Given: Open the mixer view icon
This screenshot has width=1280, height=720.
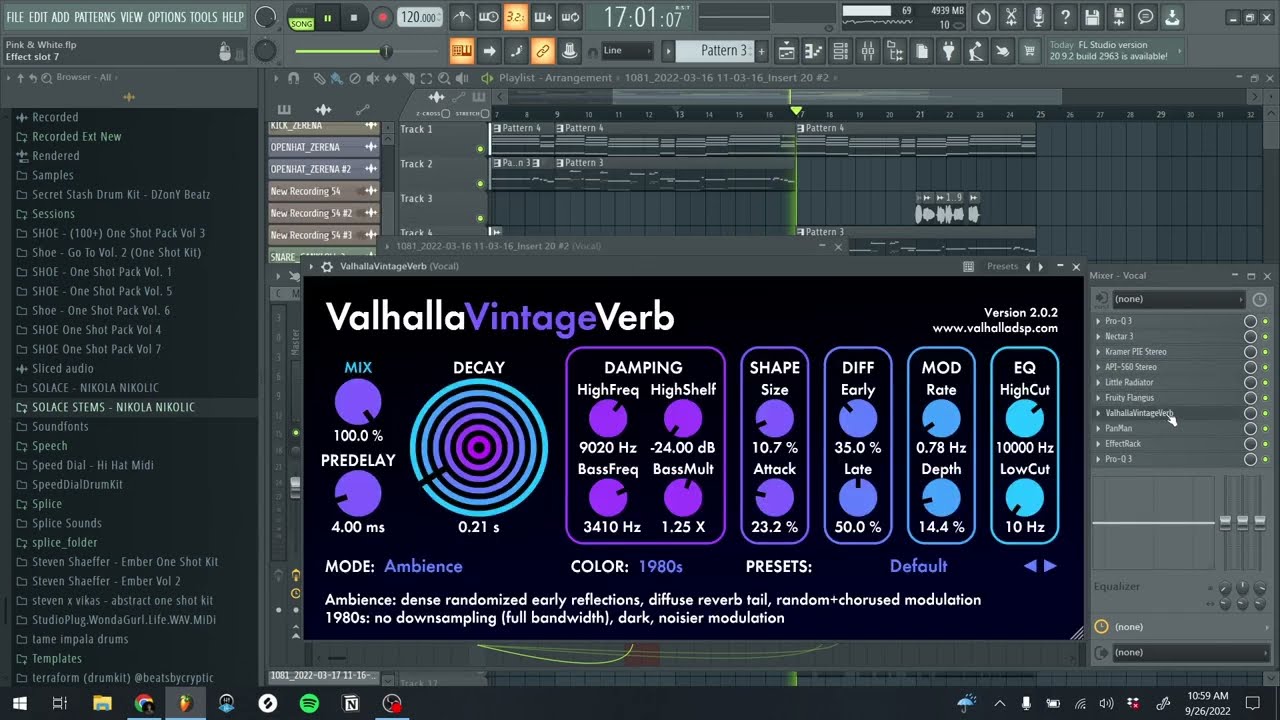Looking at the screenshot, I should click(x=868, y=50).
